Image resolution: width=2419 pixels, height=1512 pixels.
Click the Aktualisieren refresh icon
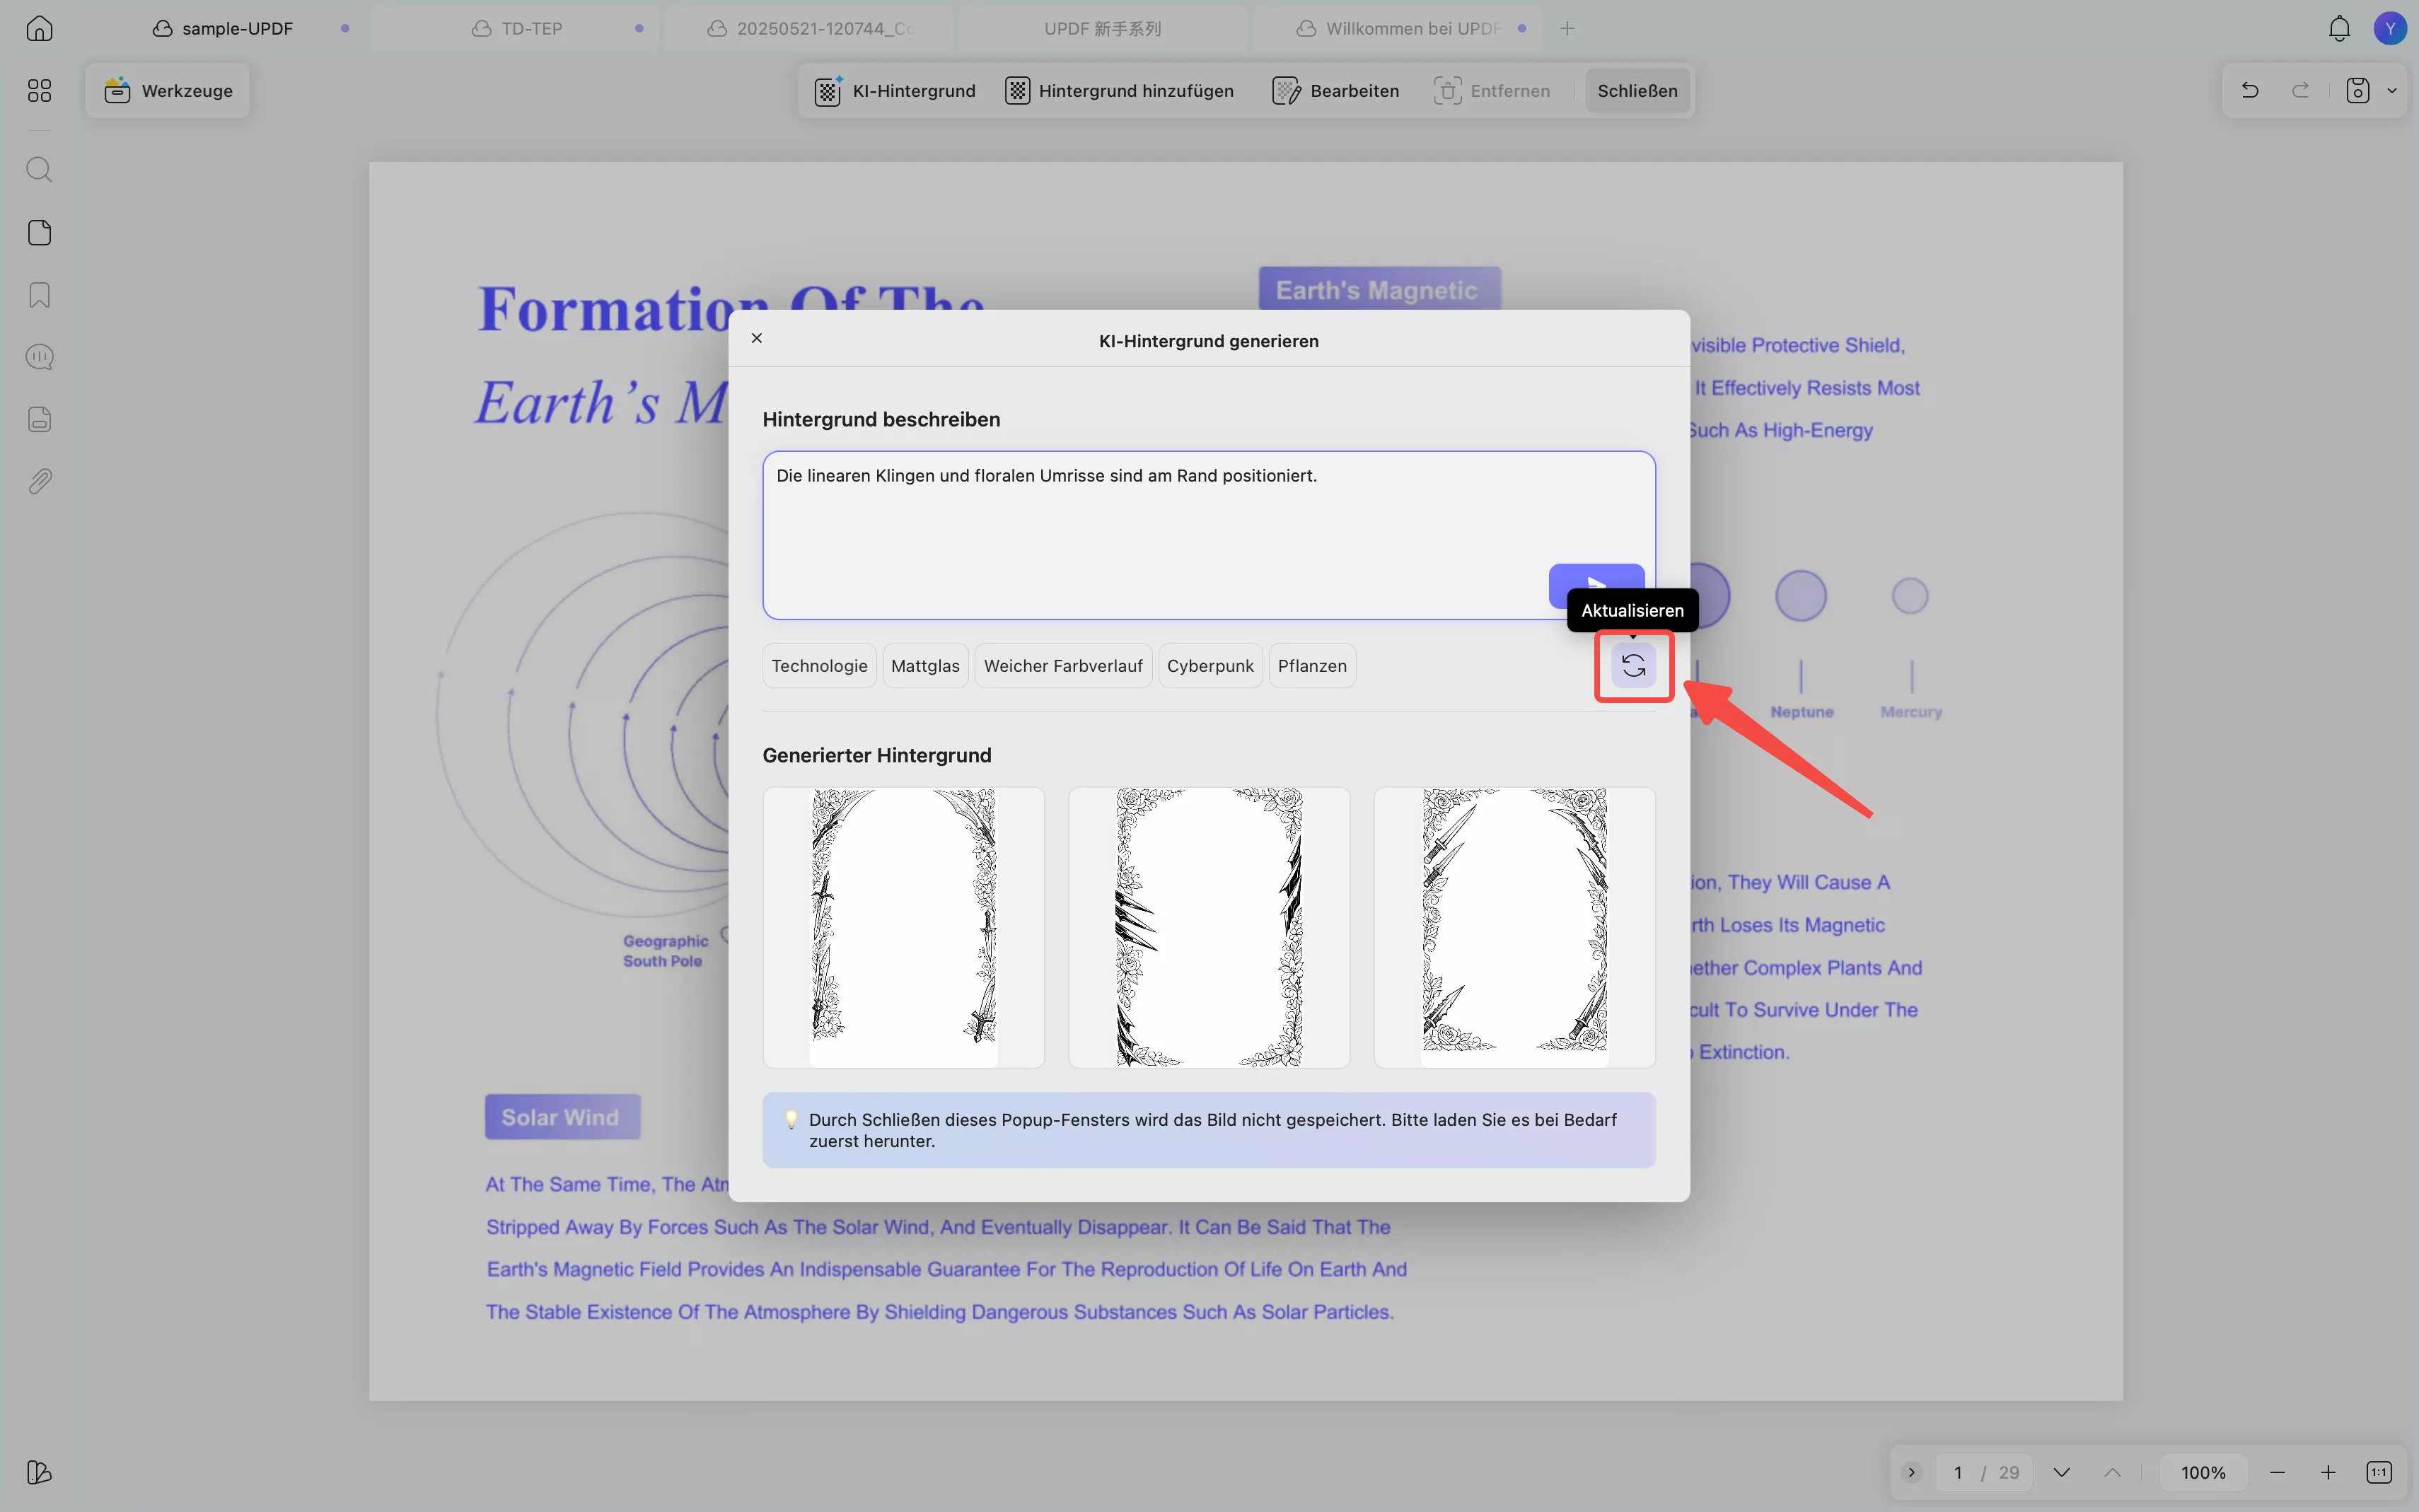[1633, 666]
